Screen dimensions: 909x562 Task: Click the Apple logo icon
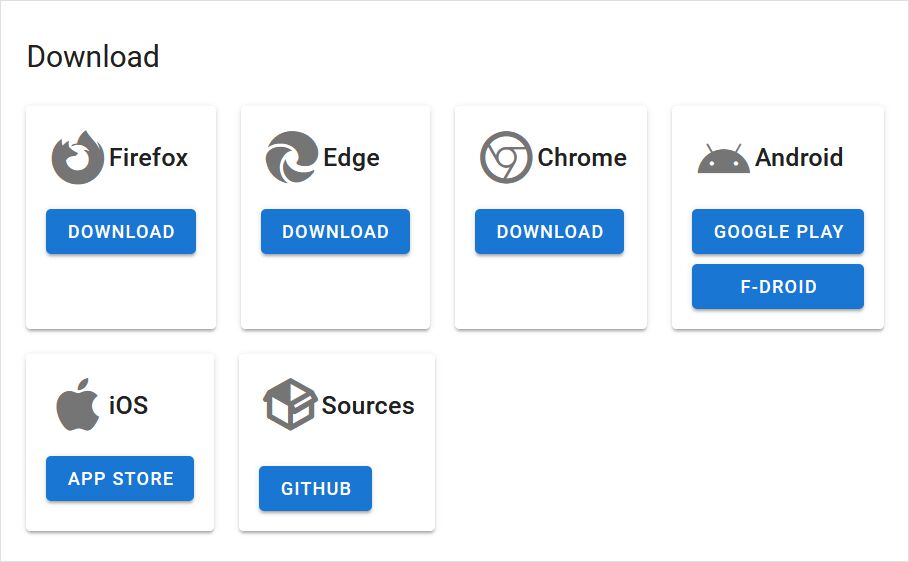(77, 405)
